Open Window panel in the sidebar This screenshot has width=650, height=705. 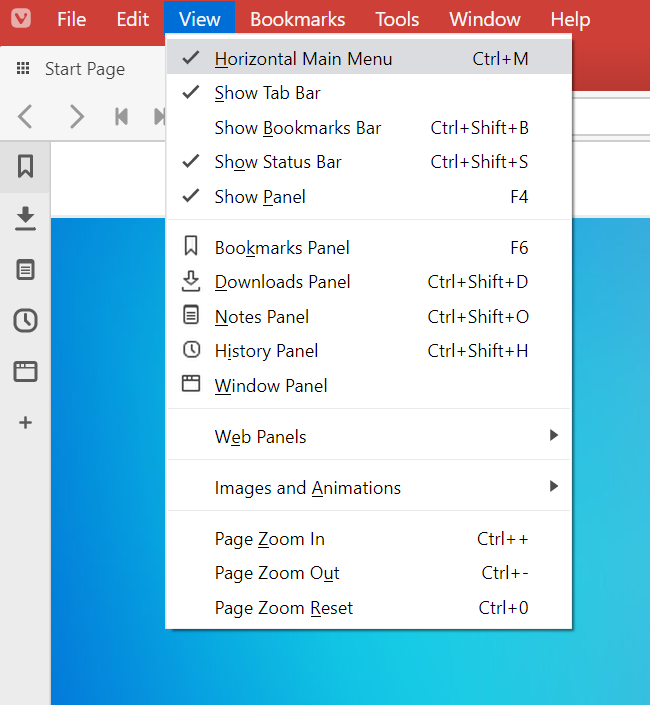coord(25,372)
